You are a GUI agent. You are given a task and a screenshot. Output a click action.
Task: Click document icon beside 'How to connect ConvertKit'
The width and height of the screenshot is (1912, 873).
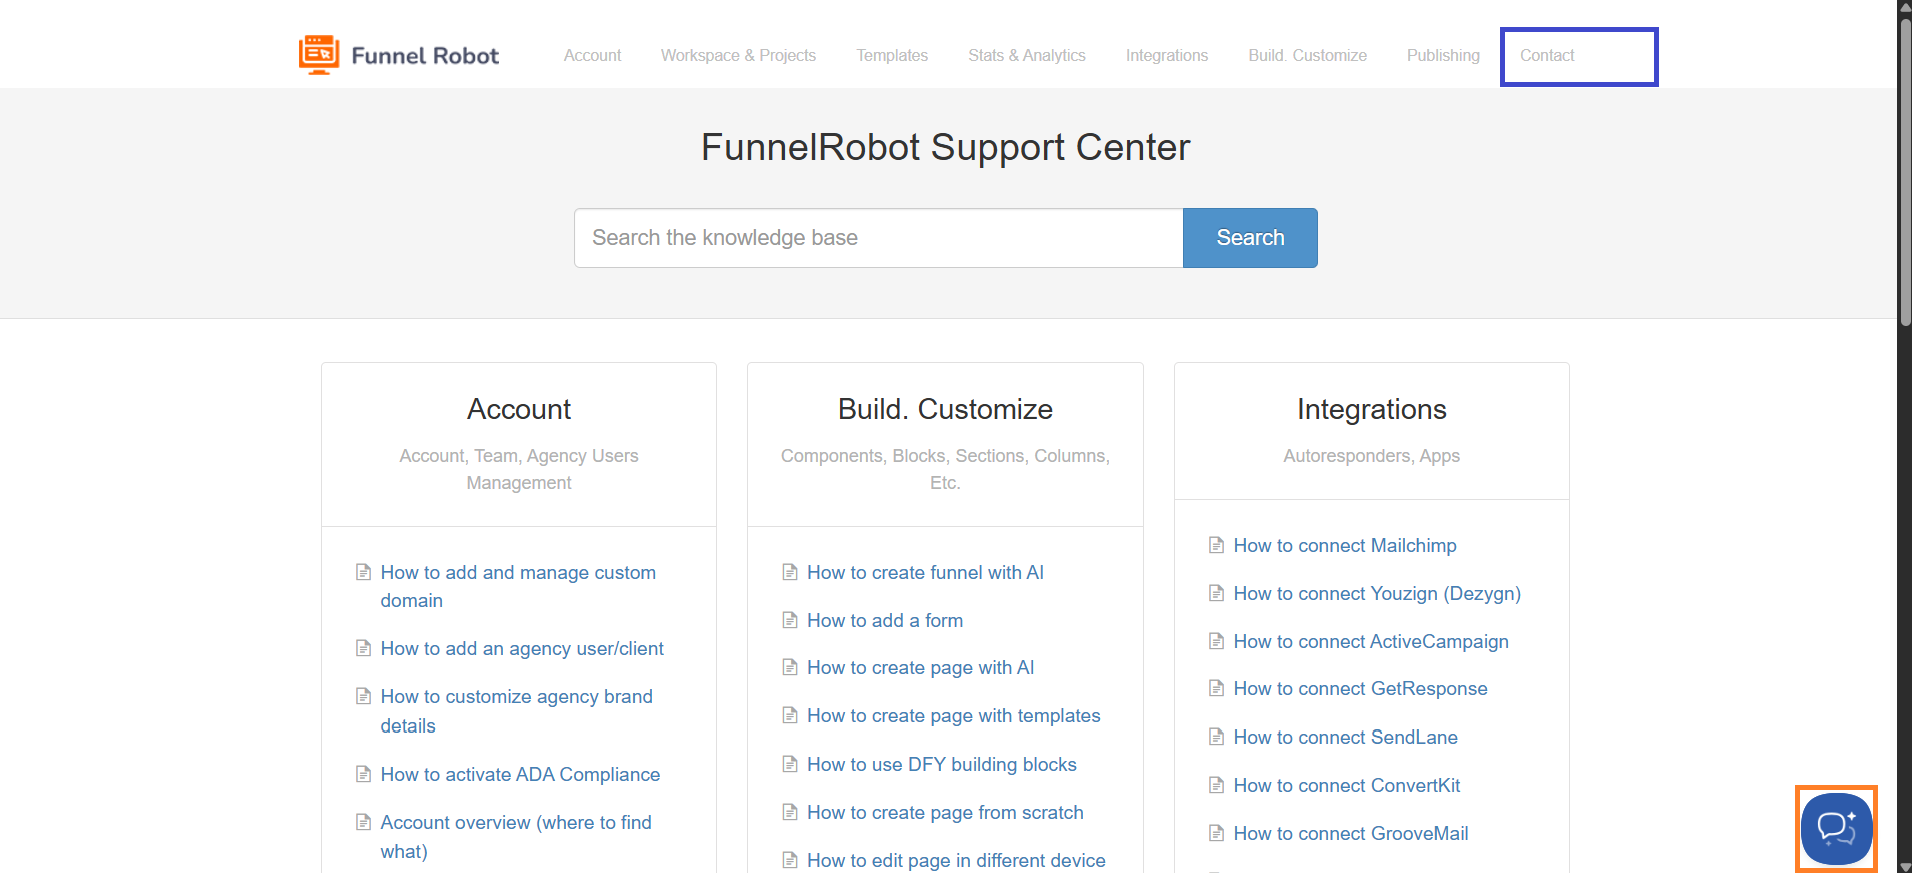[1216, 785]
